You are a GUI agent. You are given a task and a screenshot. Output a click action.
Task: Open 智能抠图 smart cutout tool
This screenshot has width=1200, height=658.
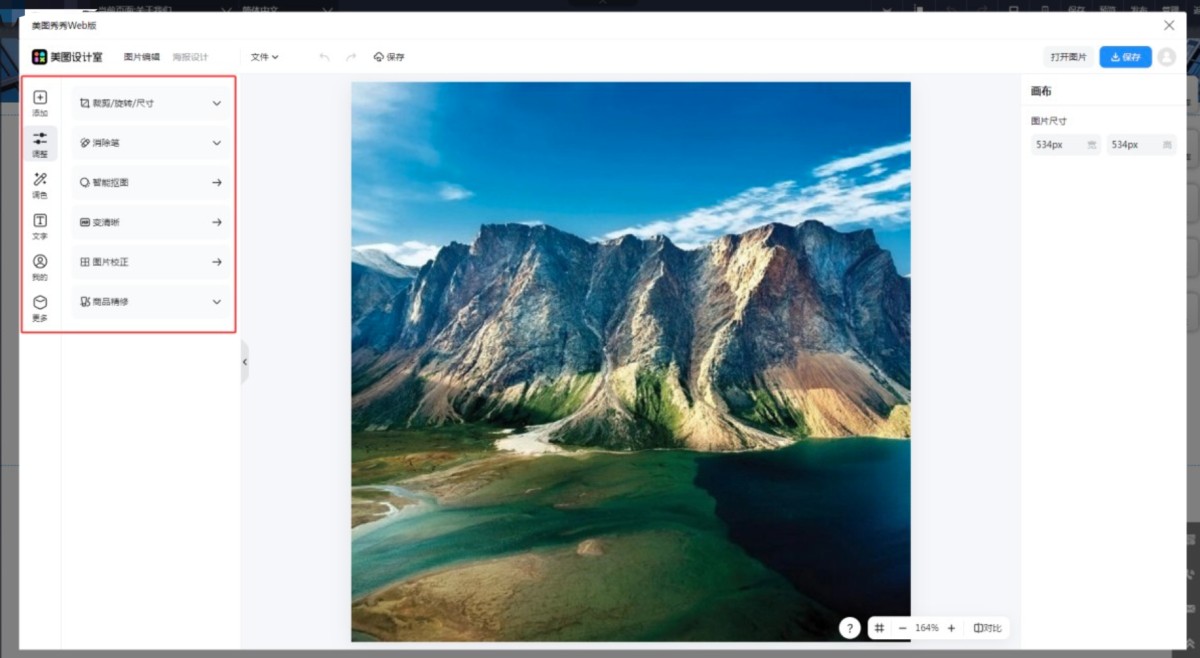pyautogui.click(x=150, y=183)
